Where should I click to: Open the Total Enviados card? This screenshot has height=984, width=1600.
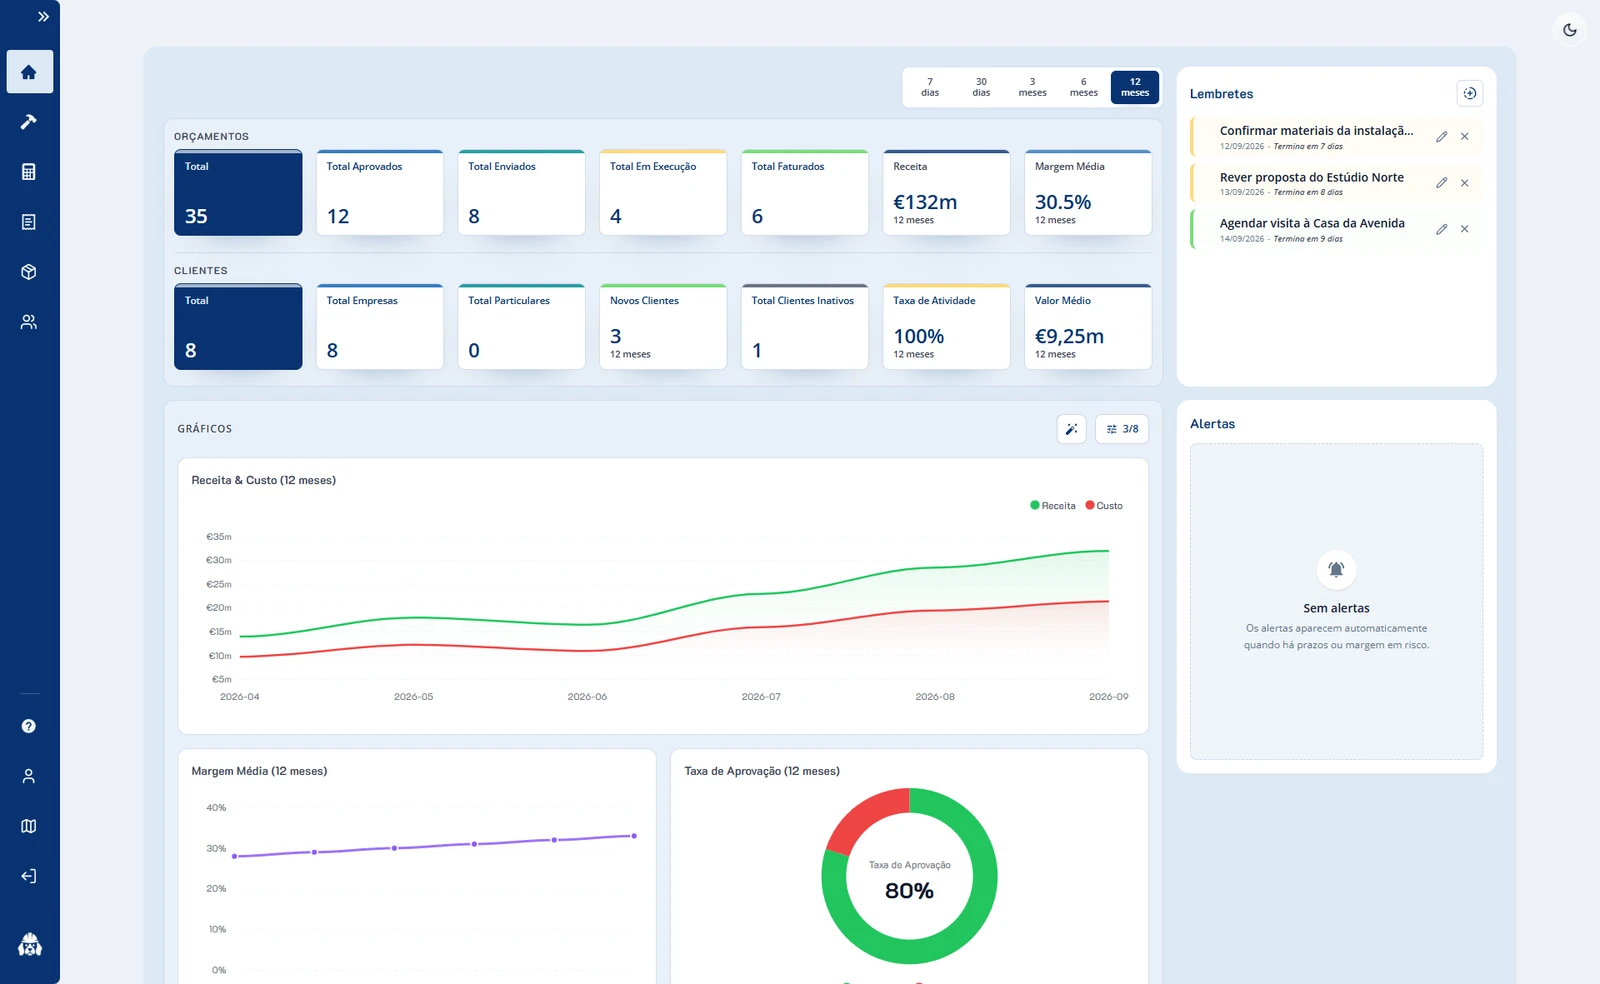(522, 193)
